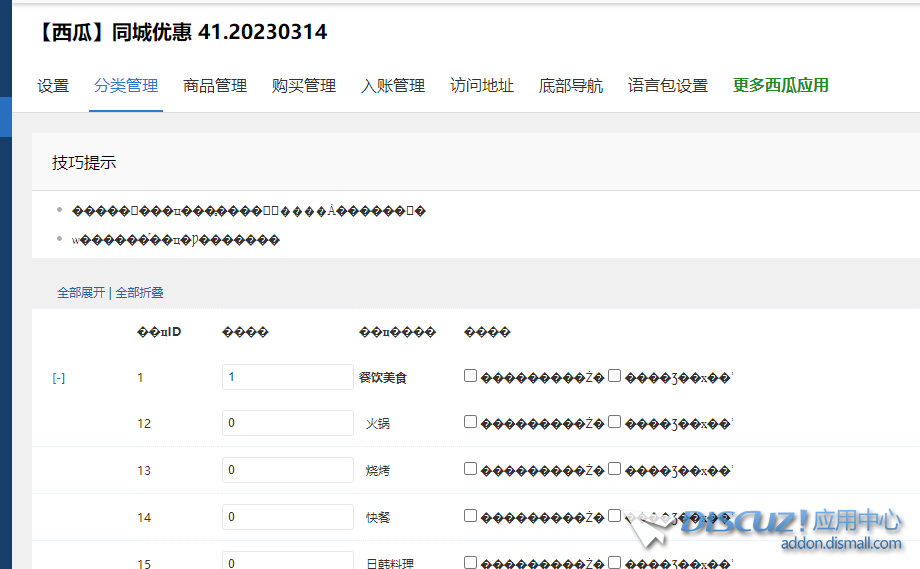920x569 pixels.
Task: Open the 购买管理 tab
Action: [x=304, y=86]
